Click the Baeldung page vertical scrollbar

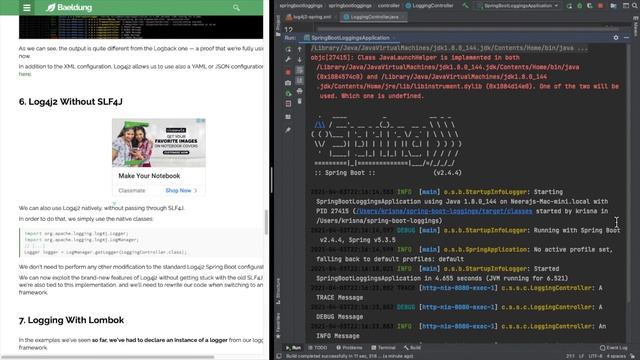click(x=267, y=222)
